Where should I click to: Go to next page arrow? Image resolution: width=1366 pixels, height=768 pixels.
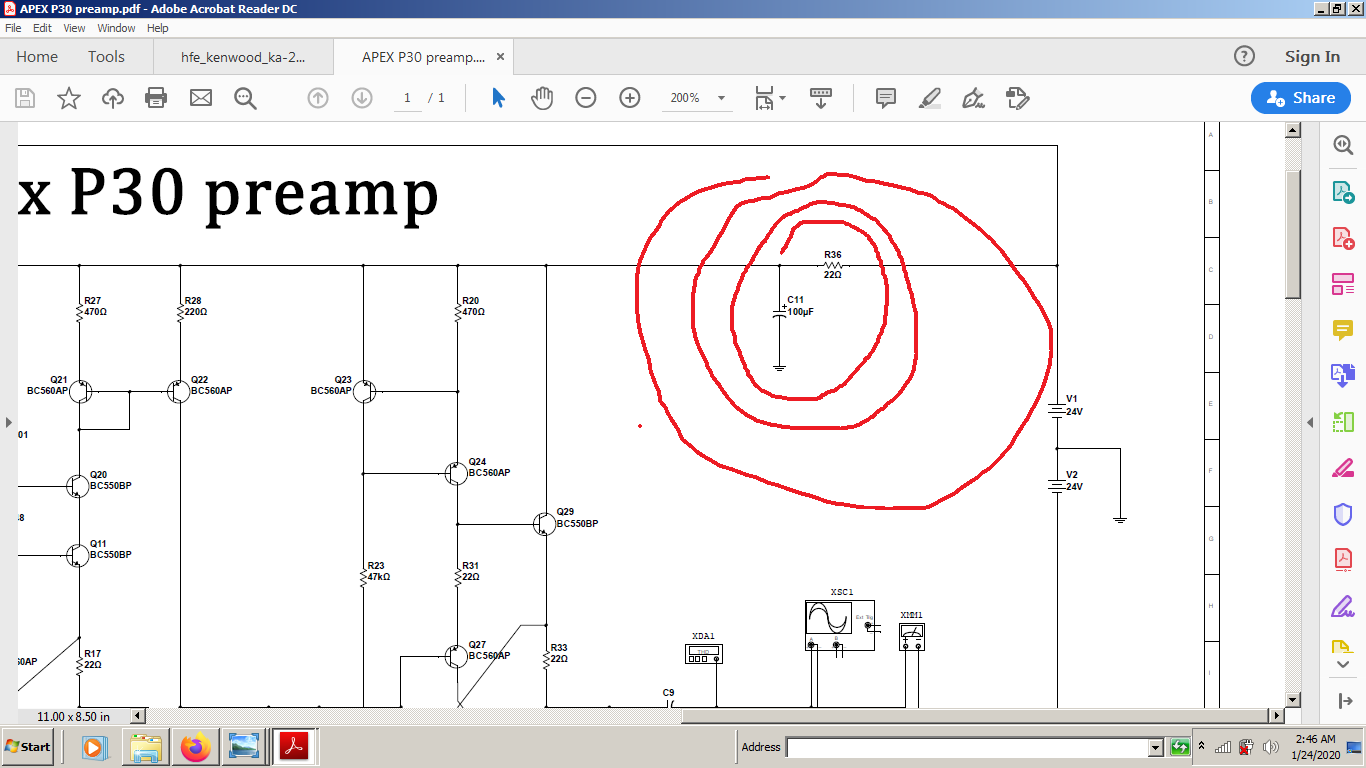pos(362,98)
